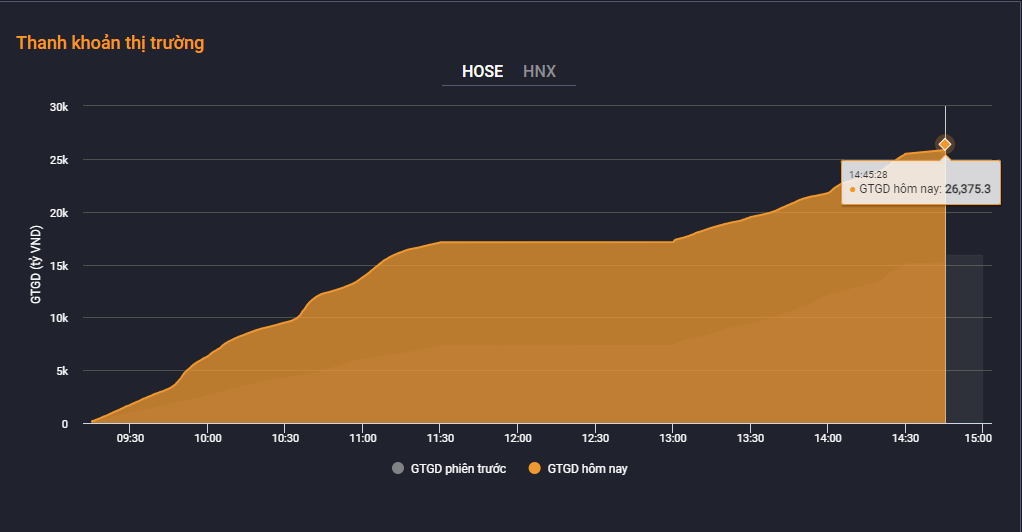Image resolution: width=1022 pixels, height=532 pixels.
Task: Click the small orange bullet in tooltip
Action: [x=852, y=189]
